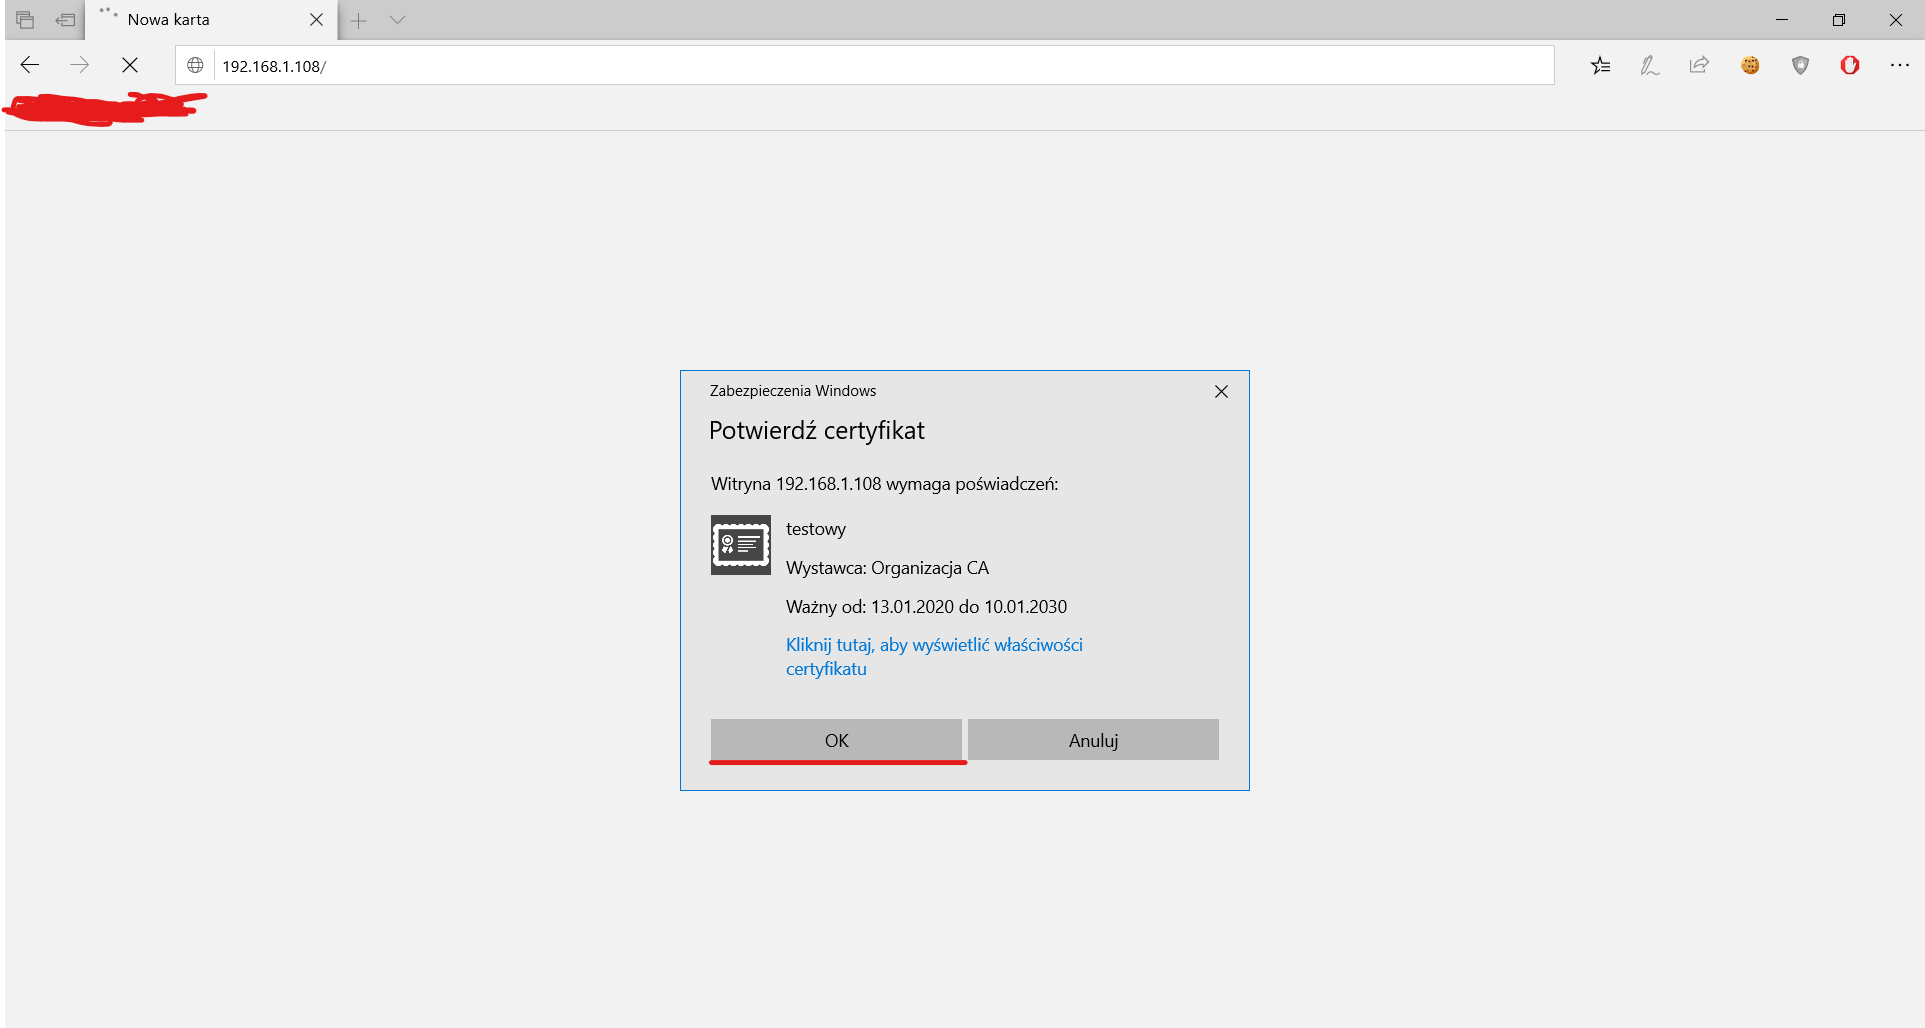This screenshot has height=1028, width=1925.
Task: Show tabs you've set aside
Action: pyautogui.click(x=26, y=20)
